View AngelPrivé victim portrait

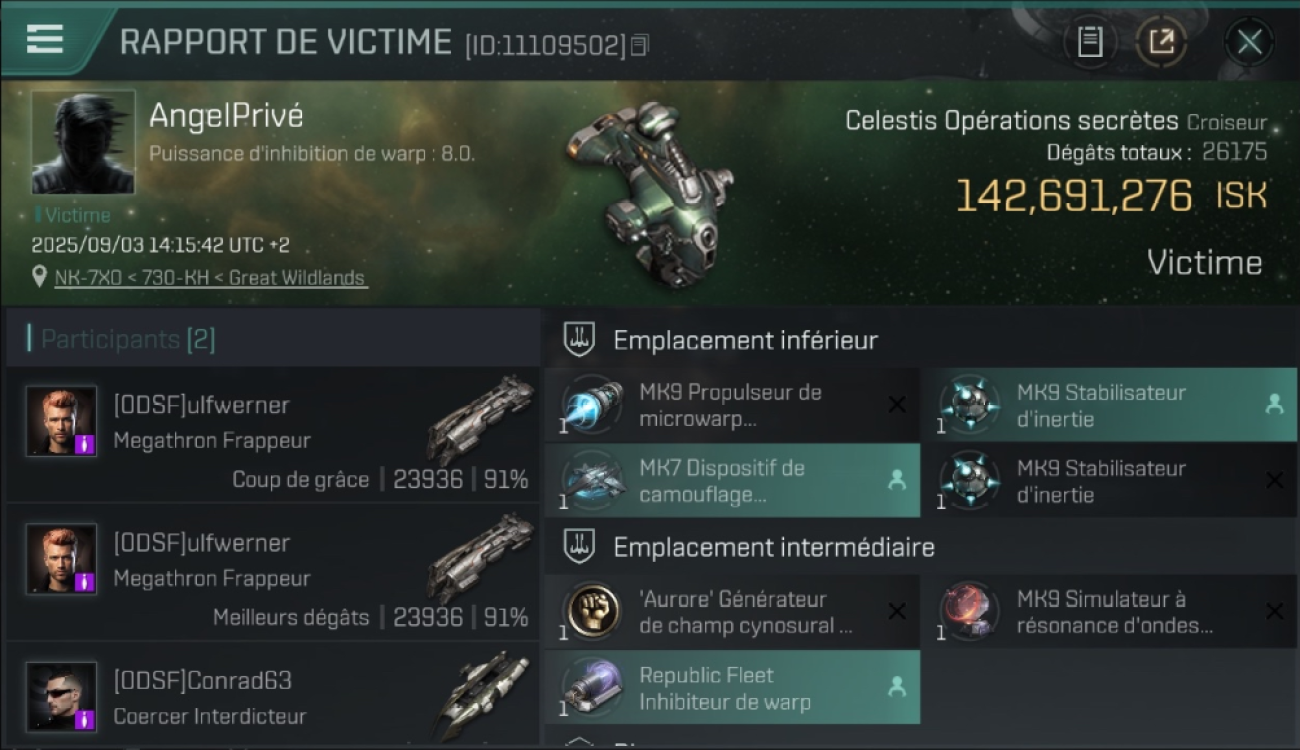(83, 142)
